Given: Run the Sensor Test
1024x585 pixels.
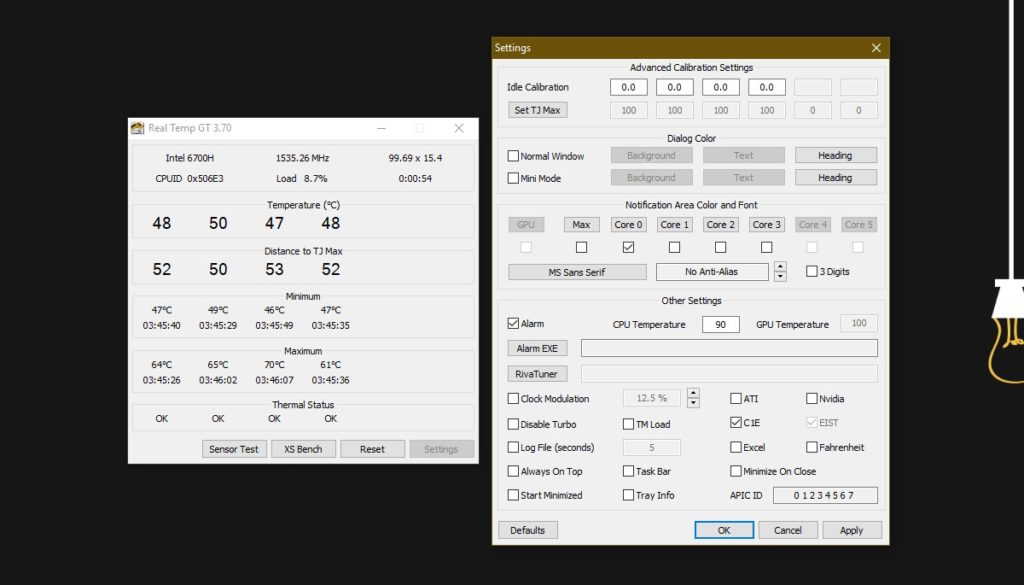Looking at the screenshot, I should pos(233,448).
